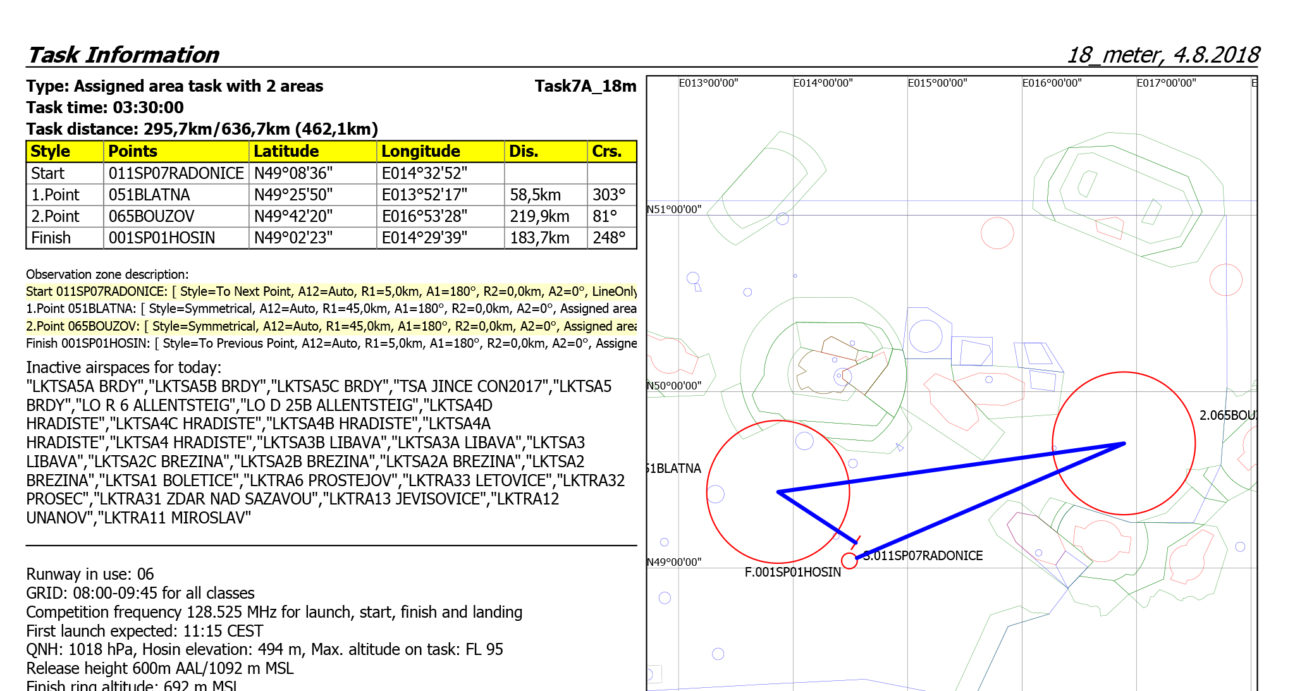The width and height of the screenshot is (1295, 691).
Task: Click the highlighted Start 011SP07RADONICE observation zone line
Action: pyautogui.click(x=330, y=290)
